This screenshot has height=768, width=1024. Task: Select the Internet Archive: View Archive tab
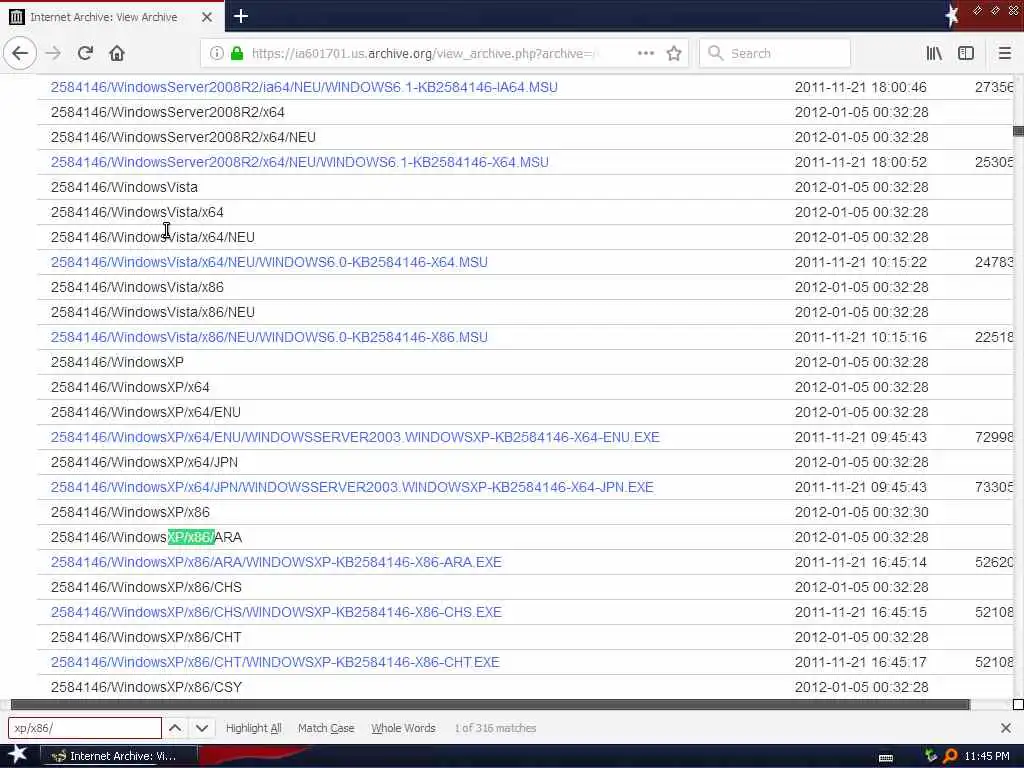point(112,16)
